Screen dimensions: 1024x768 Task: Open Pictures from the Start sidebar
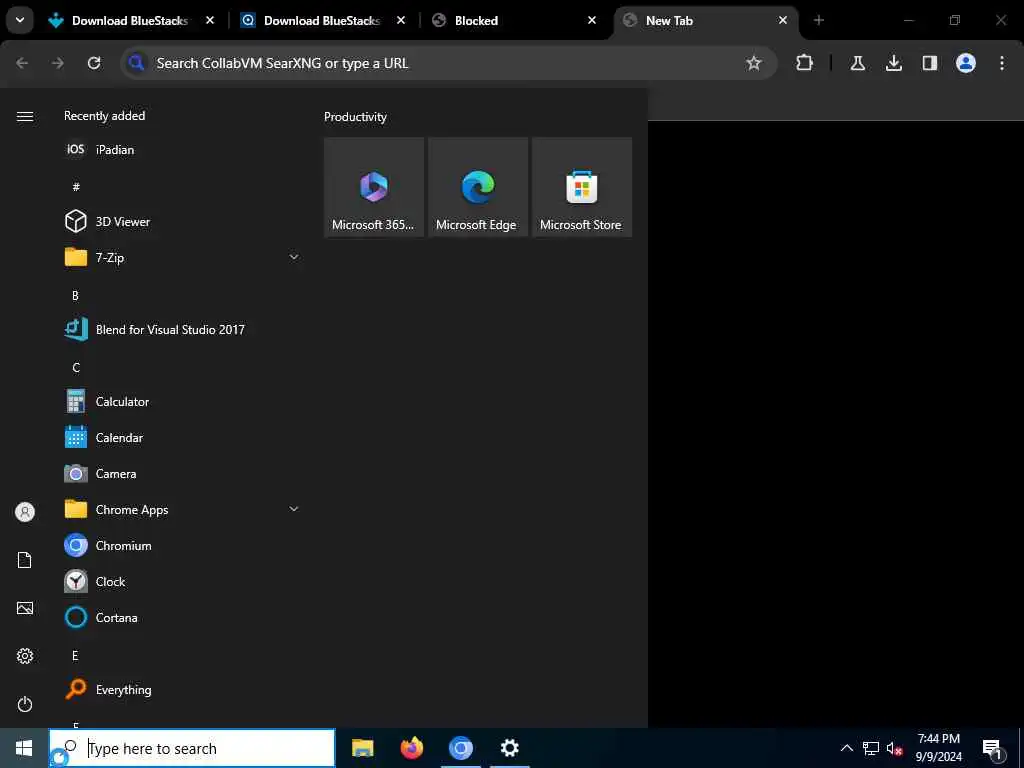25,608
